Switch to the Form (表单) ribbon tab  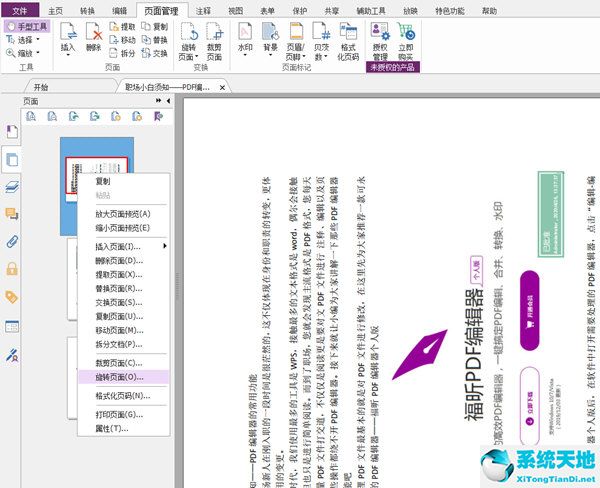(267, 11)
